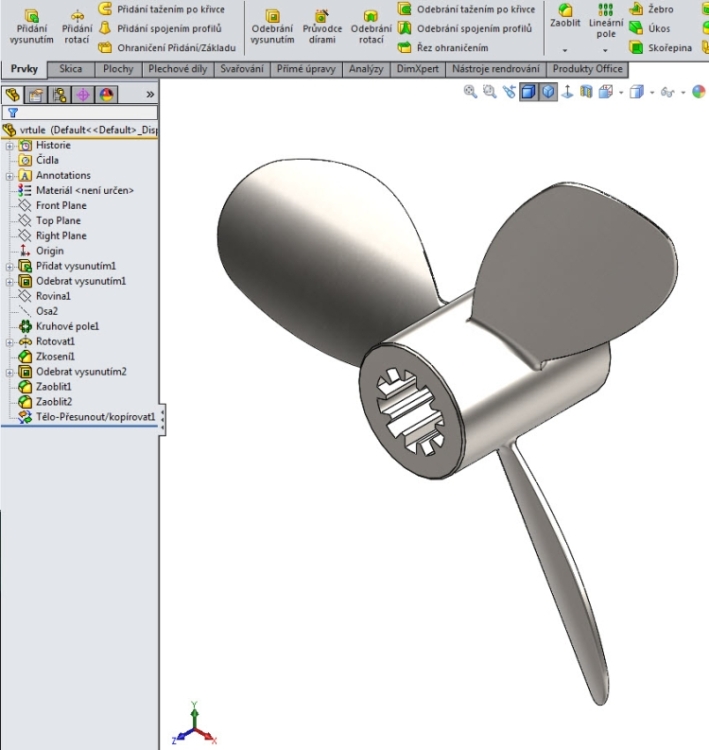Open the Nástroje rendrování tab
The image size is (709, 750).
click(496, 69)
